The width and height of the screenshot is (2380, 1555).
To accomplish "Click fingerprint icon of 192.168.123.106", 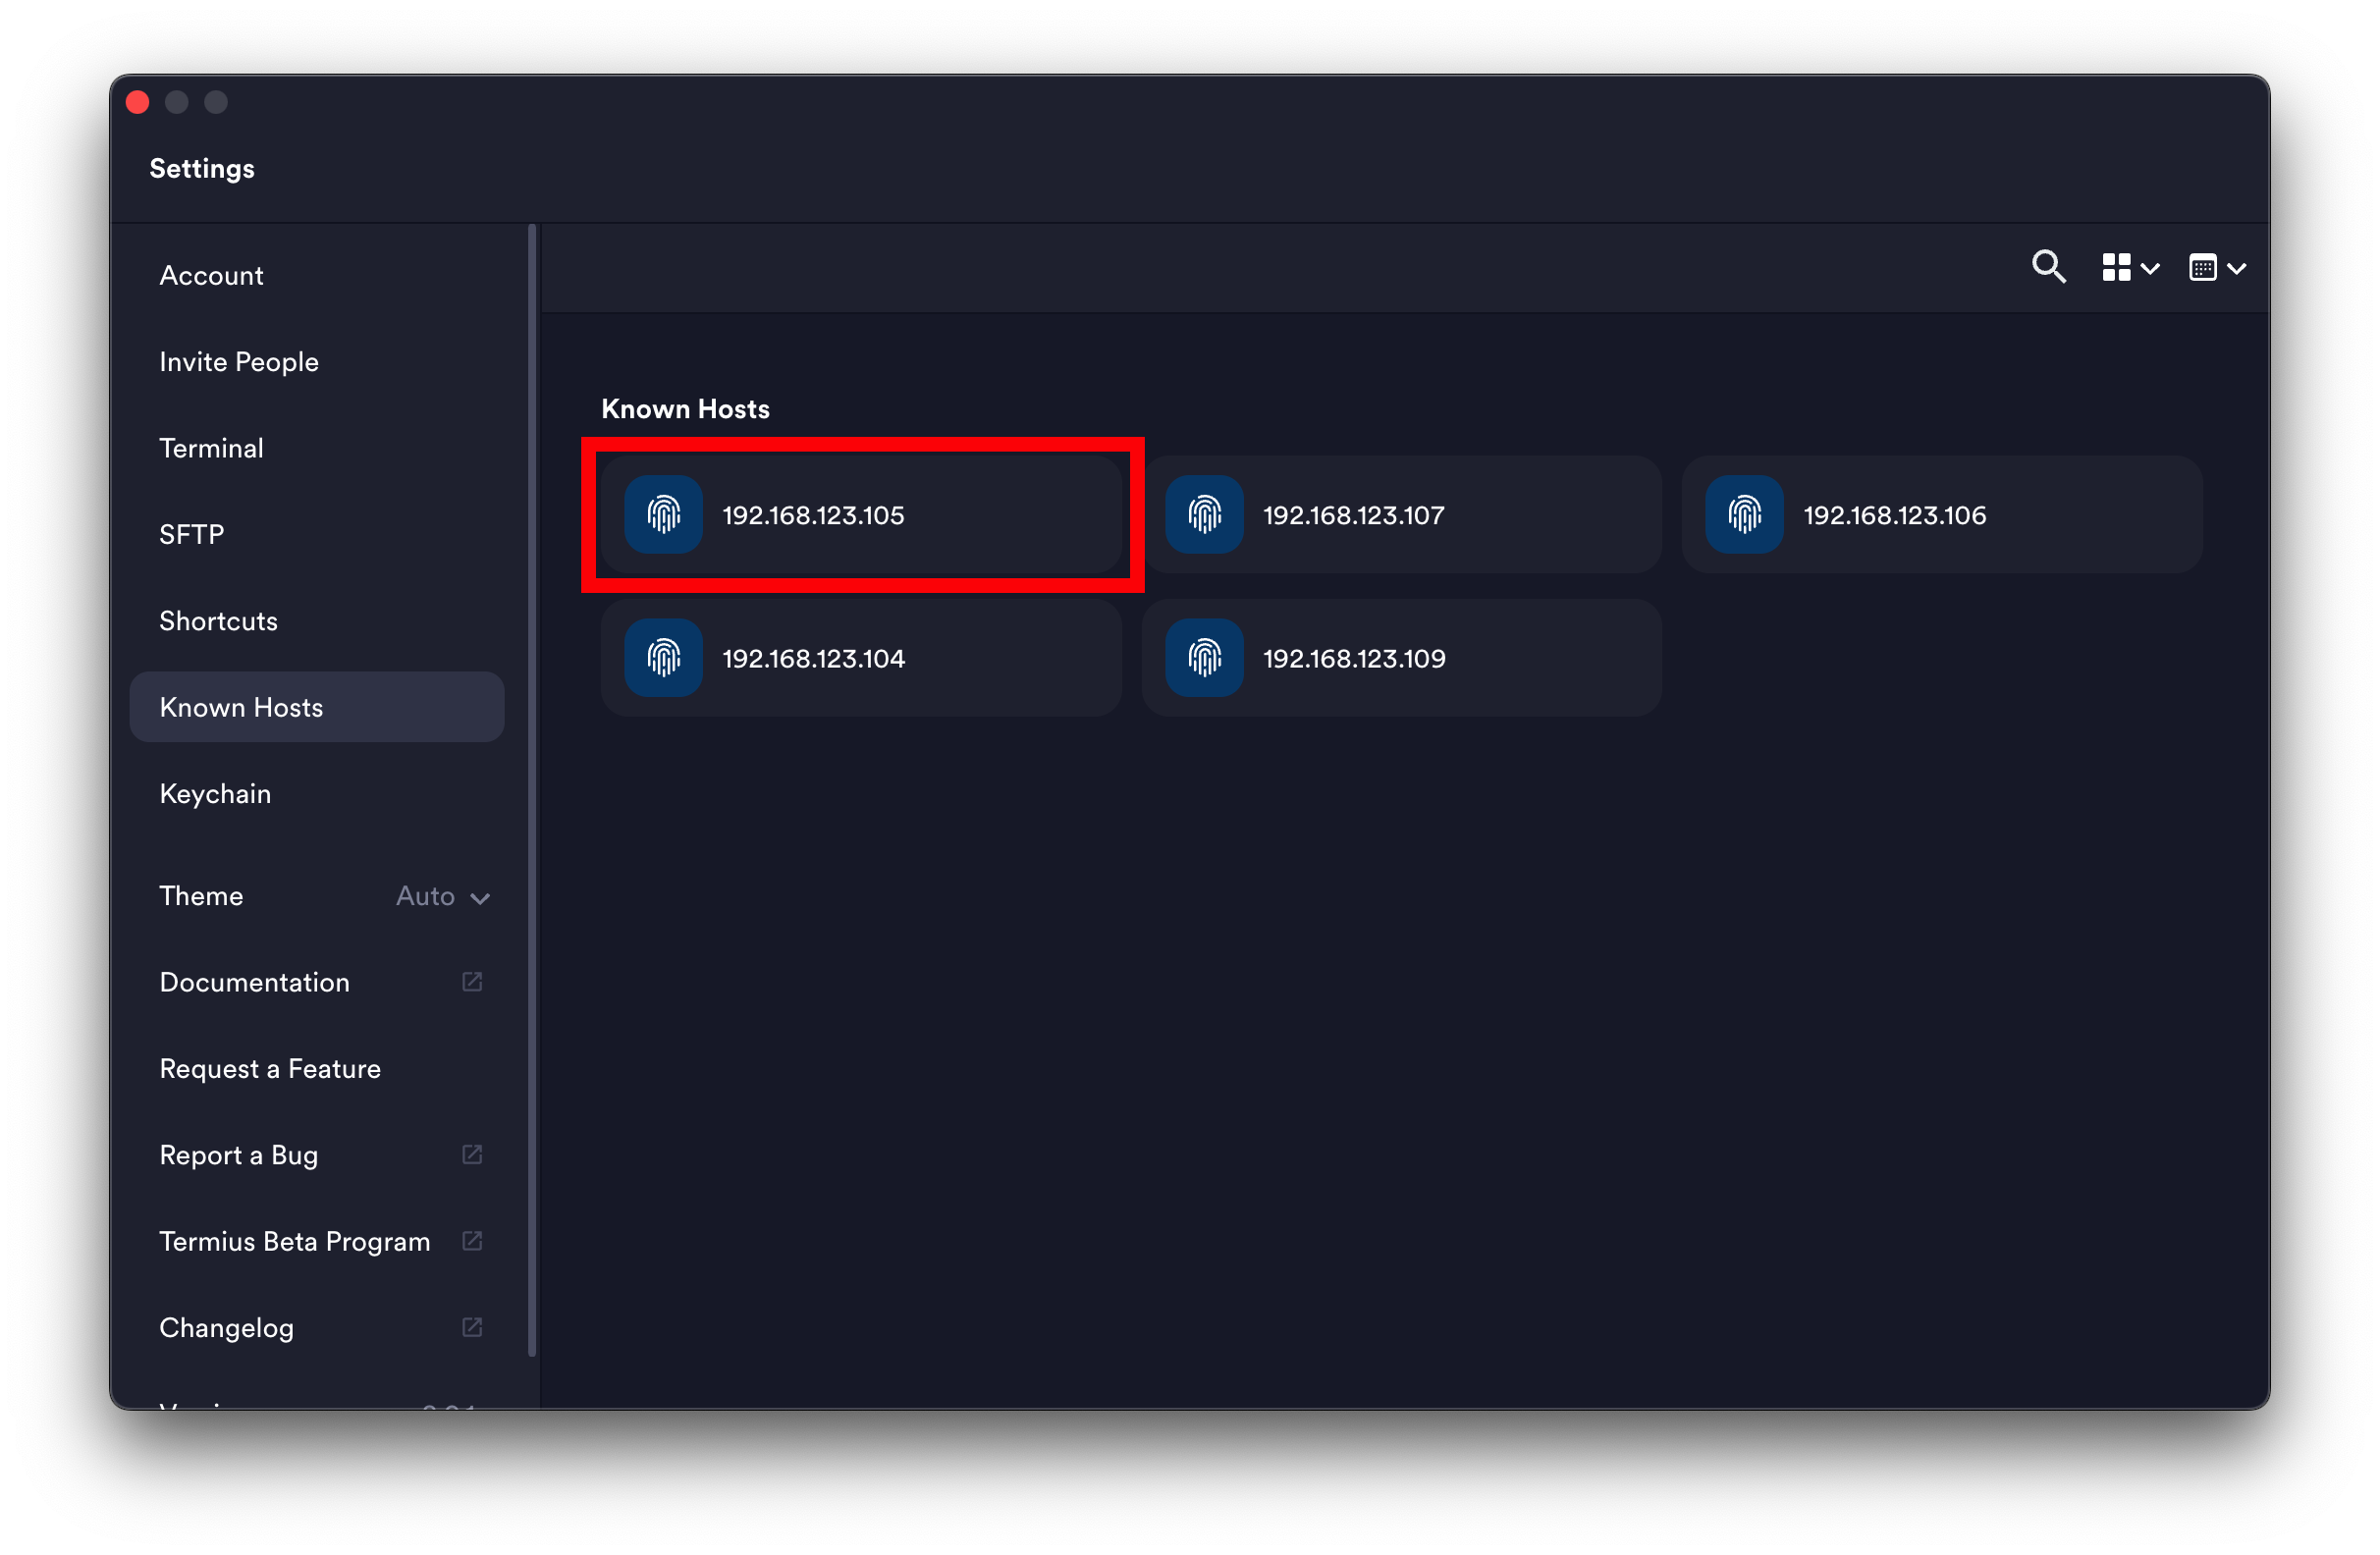I will click(1744, 515).
